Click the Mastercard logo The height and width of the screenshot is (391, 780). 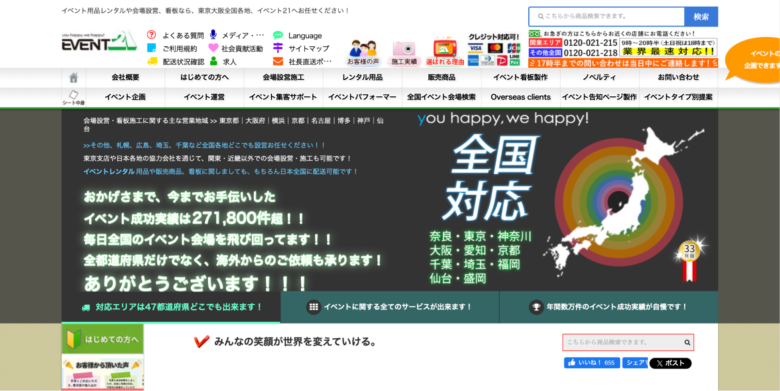[x=495, y=48]
